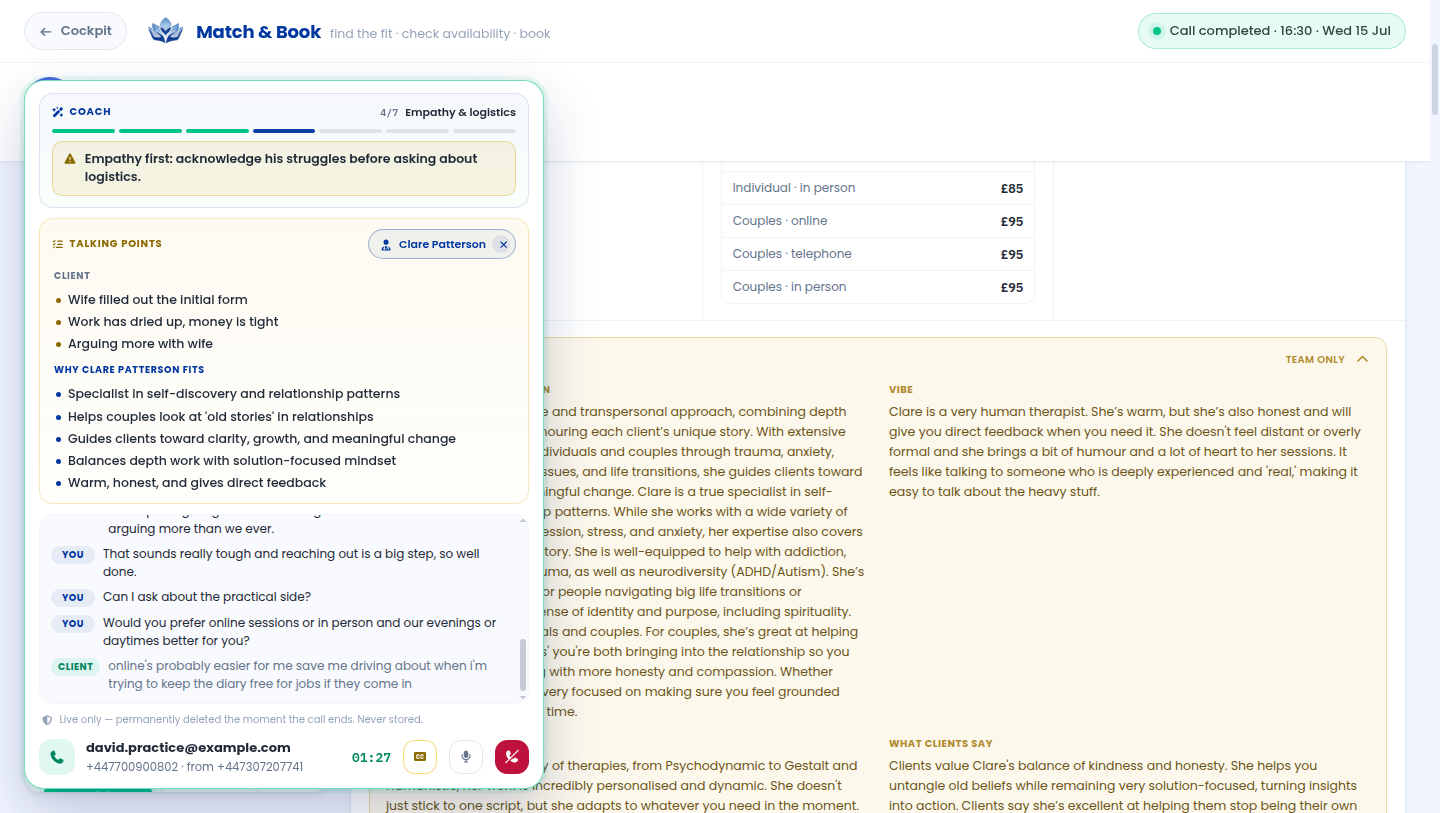This screenshot has width=1440, height=813.
Task: Remove the Clare Patterson chip
Action: point(504,244)
